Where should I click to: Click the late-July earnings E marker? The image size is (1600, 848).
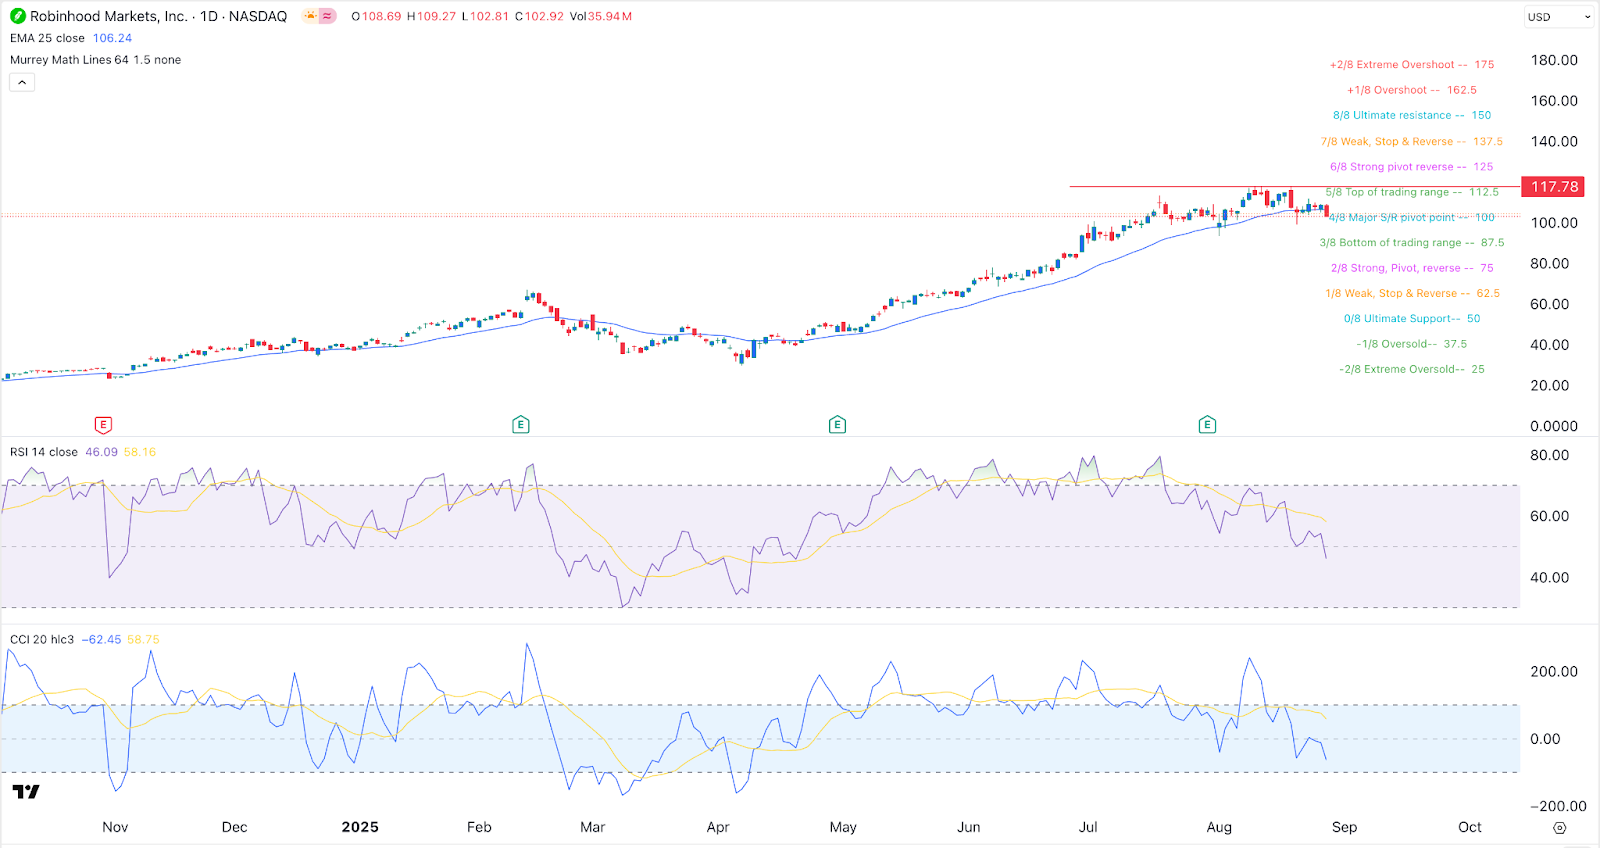[x=1207, y=425]
